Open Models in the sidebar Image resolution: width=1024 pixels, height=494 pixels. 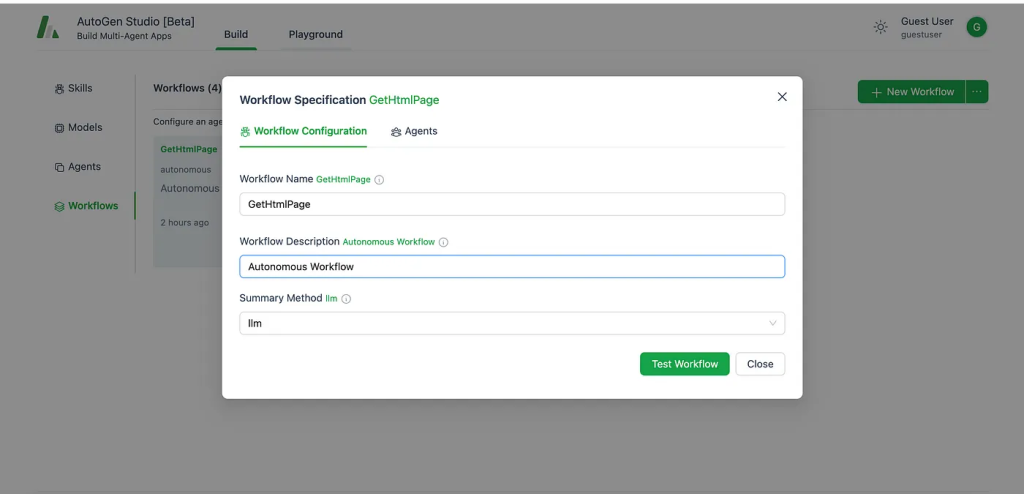(x=78, y=127)
